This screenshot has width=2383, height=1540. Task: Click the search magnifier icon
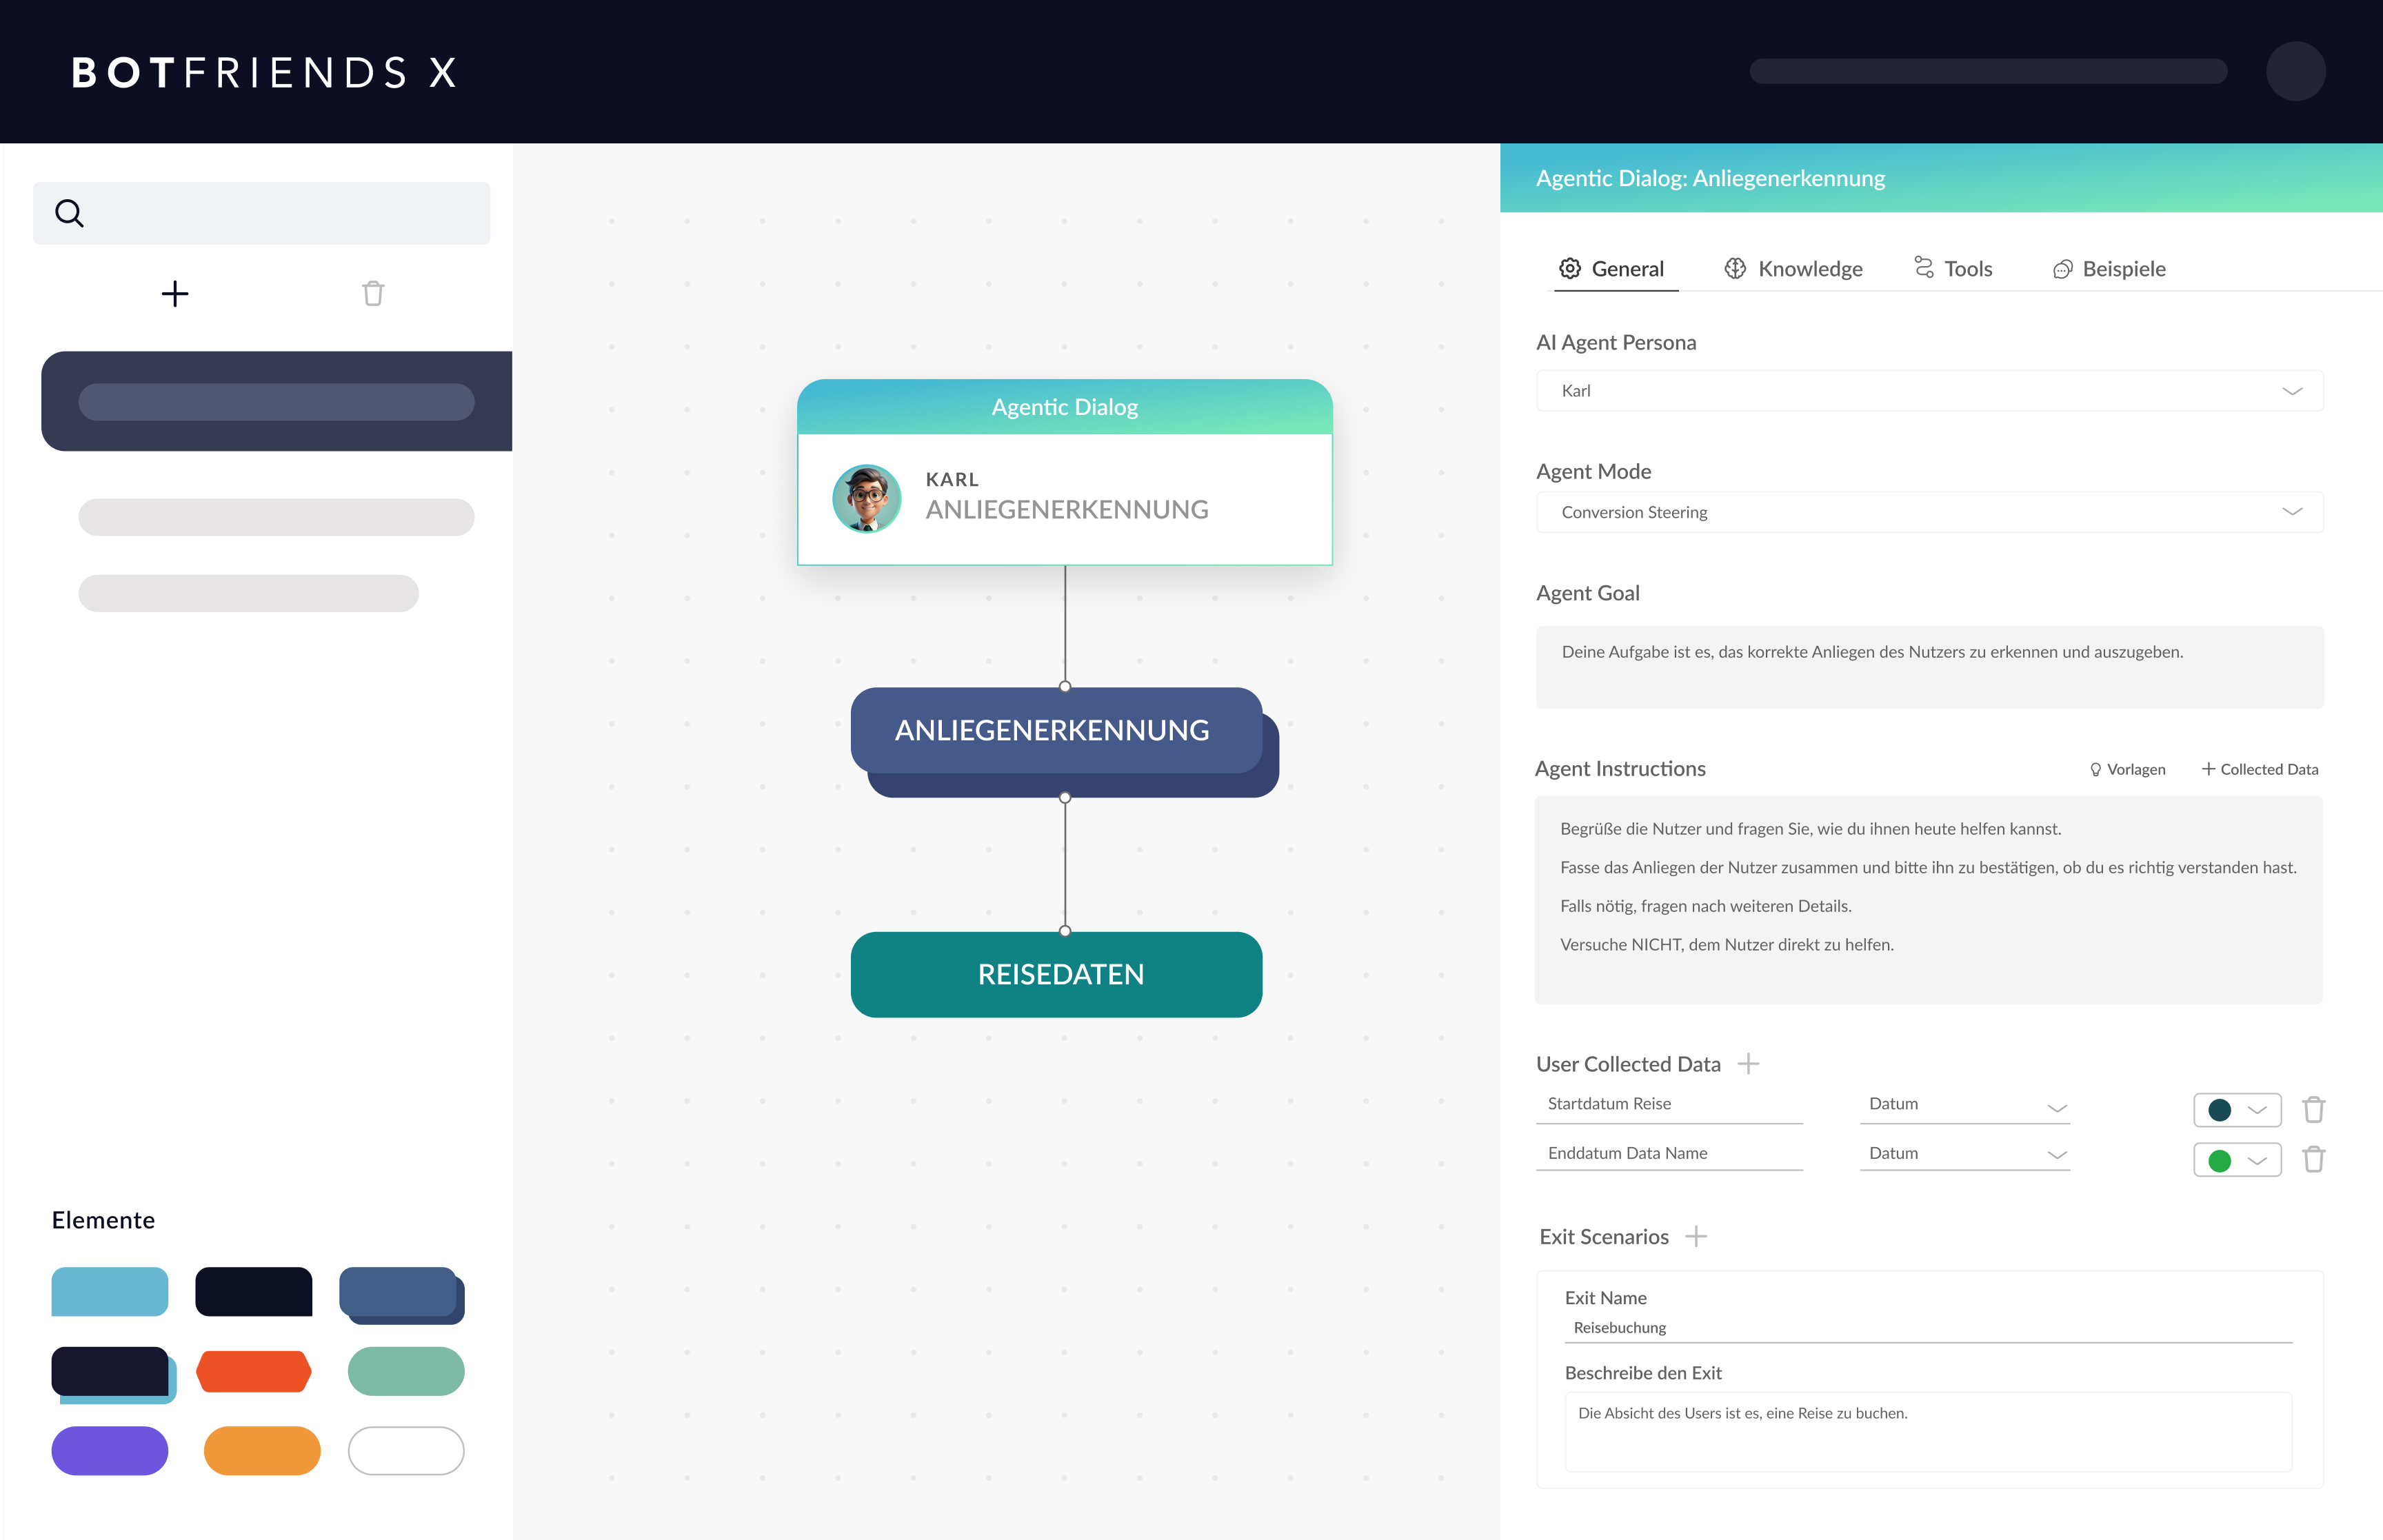[69, 213]
